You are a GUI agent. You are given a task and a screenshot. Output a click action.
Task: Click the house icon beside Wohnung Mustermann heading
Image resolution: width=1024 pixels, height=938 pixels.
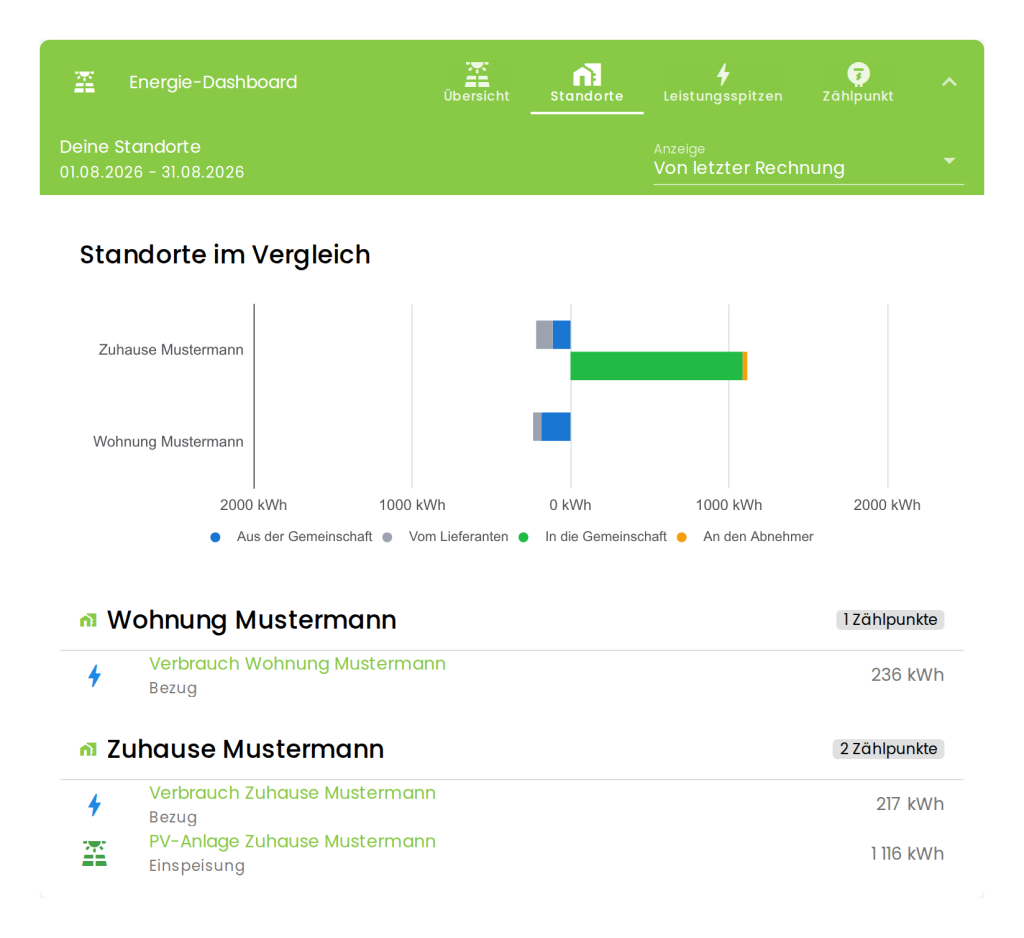88,621
